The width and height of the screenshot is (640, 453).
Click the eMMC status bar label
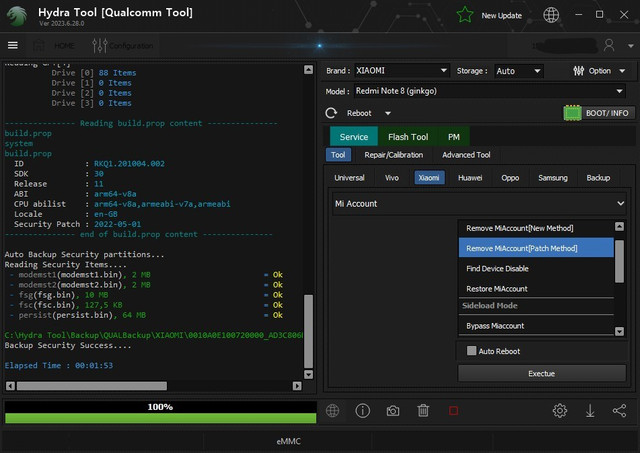point(289,441)
